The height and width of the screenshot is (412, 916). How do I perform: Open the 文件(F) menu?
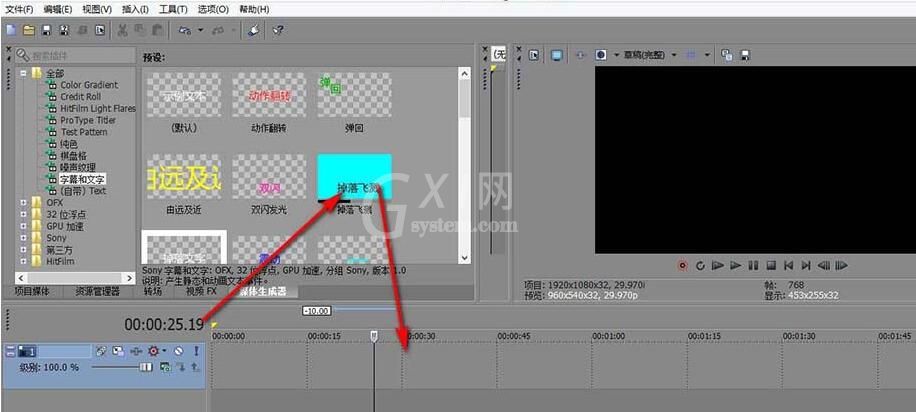(20, 9)
